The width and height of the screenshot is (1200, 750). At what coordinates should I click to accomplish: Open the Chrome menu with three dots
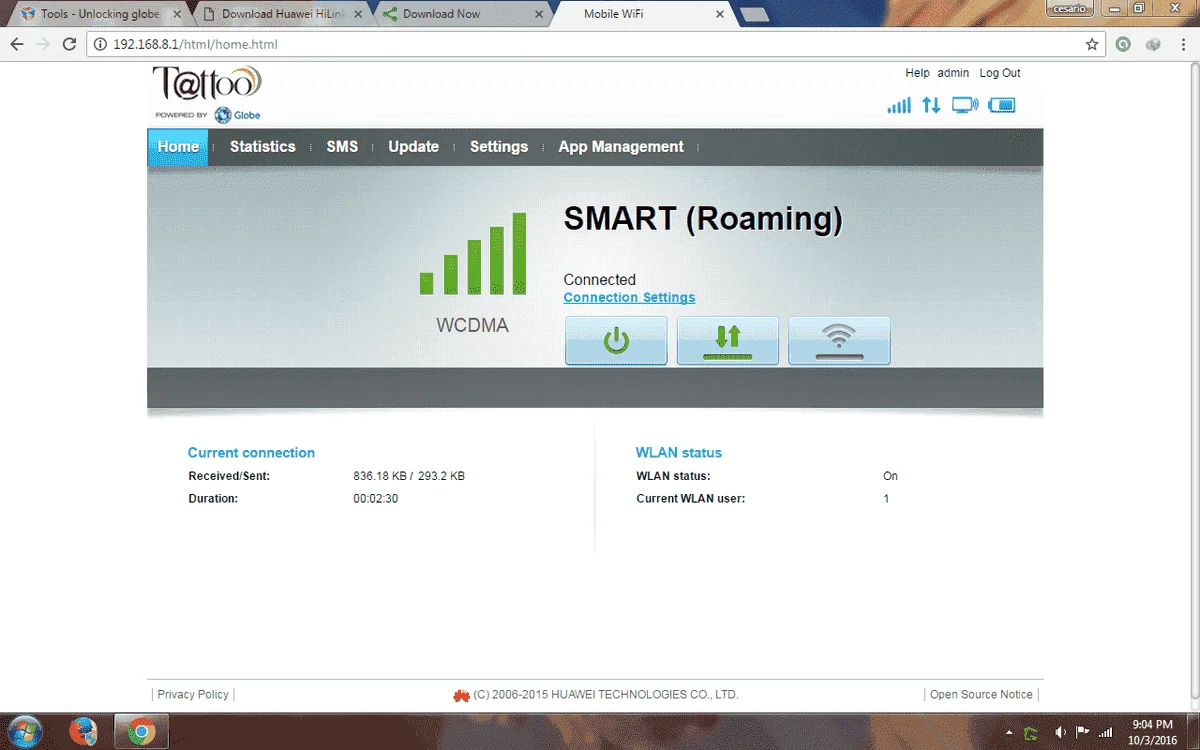coord(1181,44)
